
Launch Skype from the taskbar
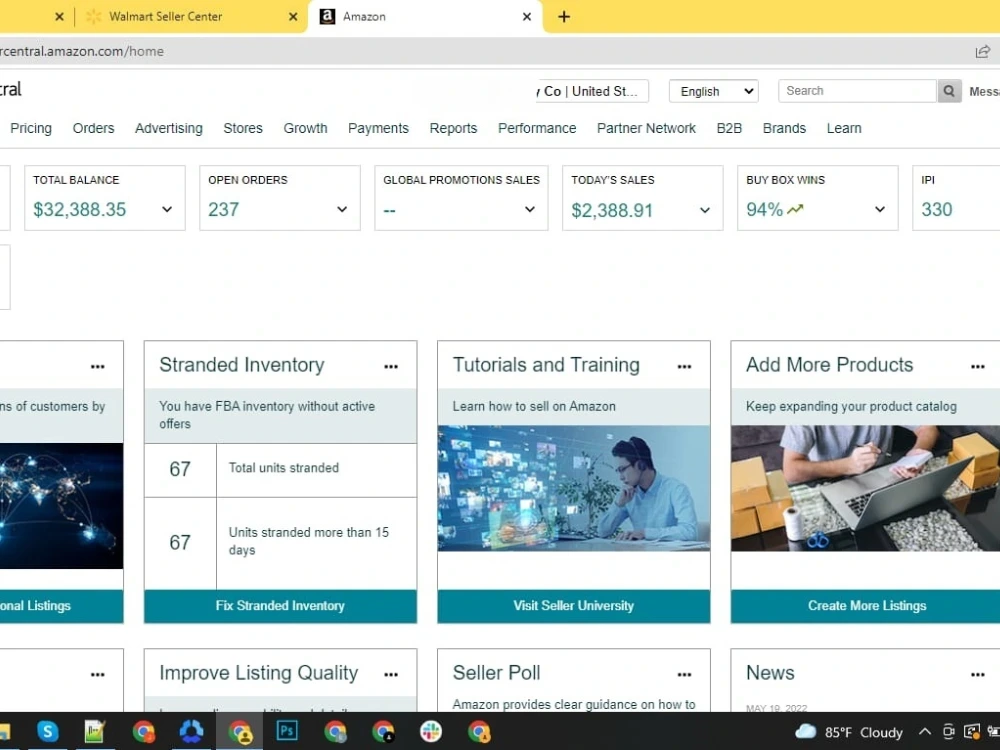point(48,732)
